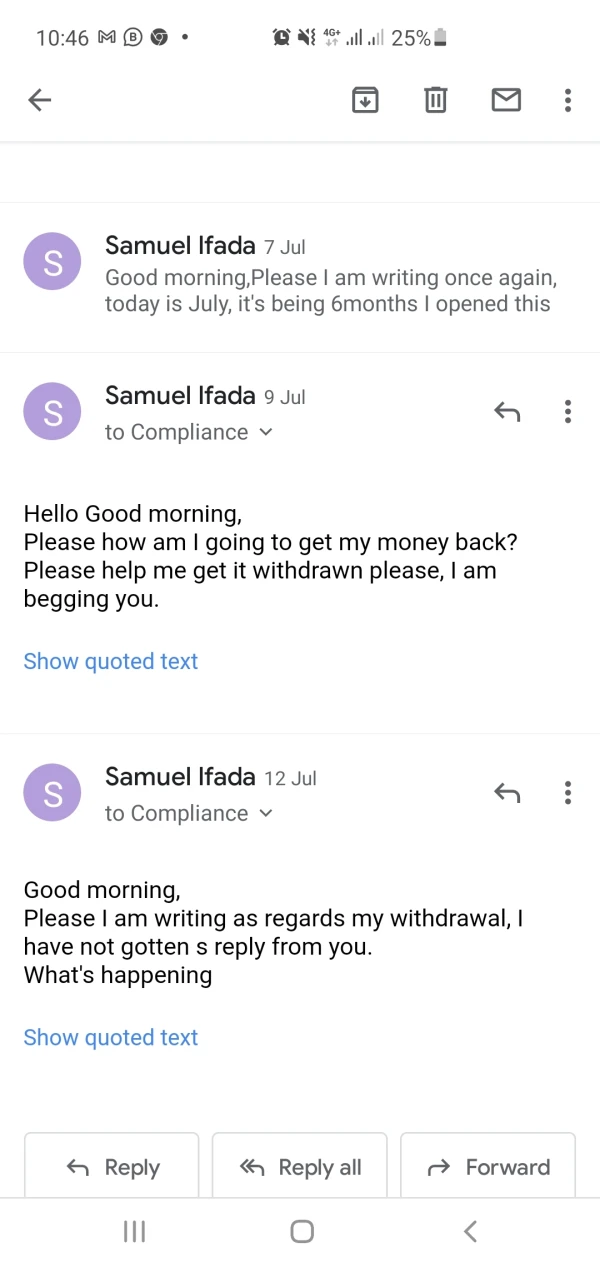Expand recipient details on 9 Jul message
The width and height of the screenshot is (600, 1267).
265,432
